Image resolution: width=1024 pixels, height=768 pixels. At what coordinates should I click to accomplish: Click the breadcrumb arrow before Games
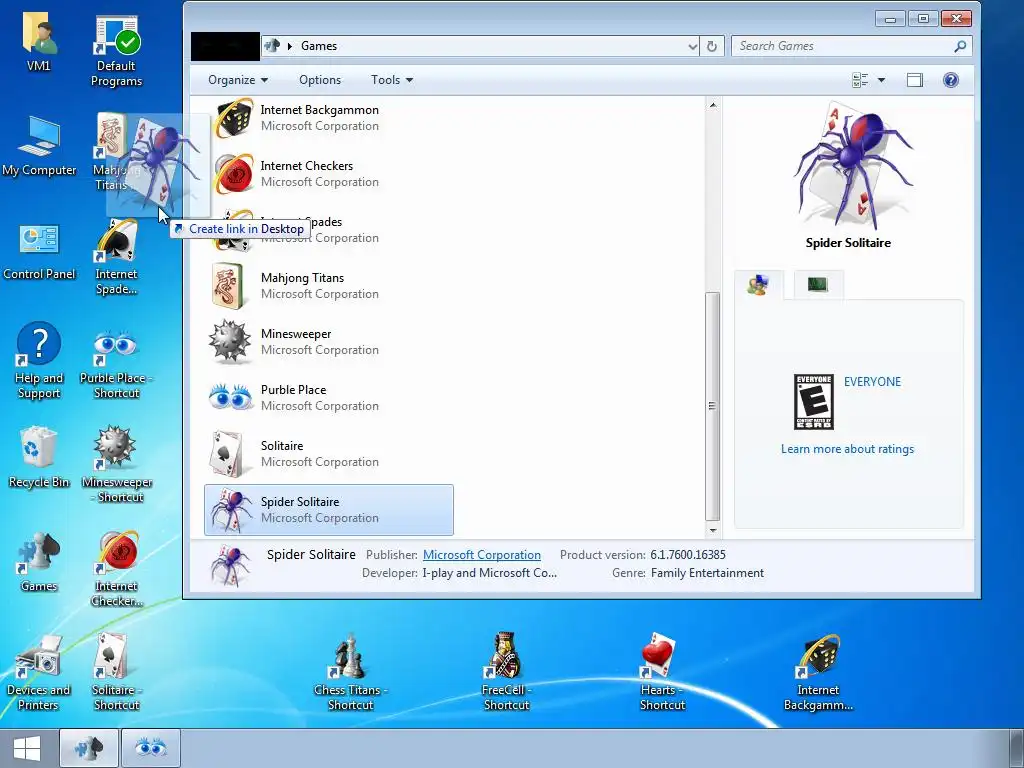coord(289,46)
